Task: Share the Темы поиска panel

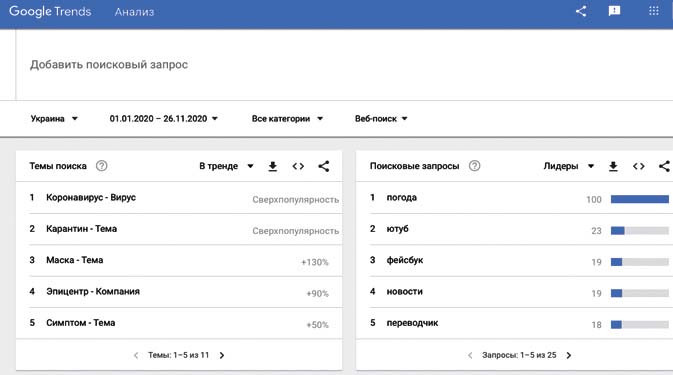Action: pos(324,166)
